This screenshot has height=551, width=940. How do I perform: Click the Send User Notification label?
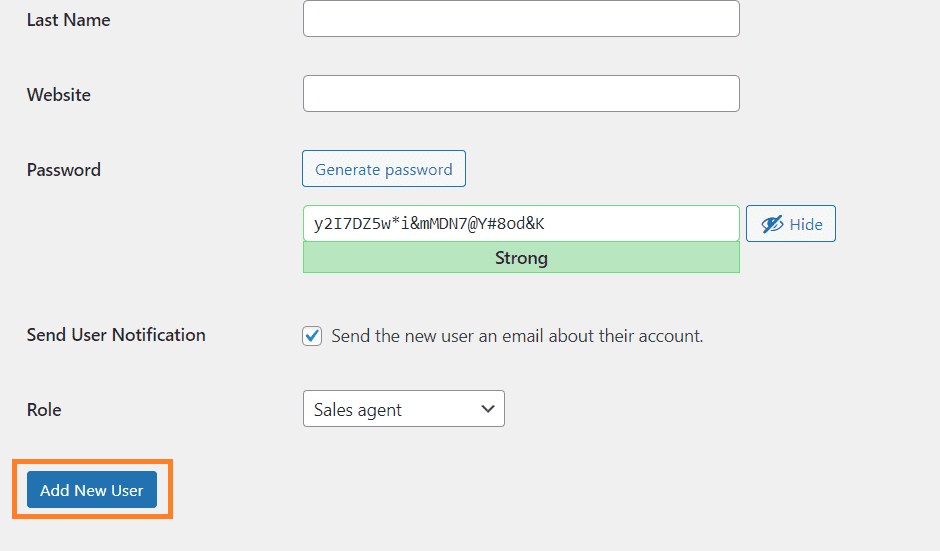[116, 335]
